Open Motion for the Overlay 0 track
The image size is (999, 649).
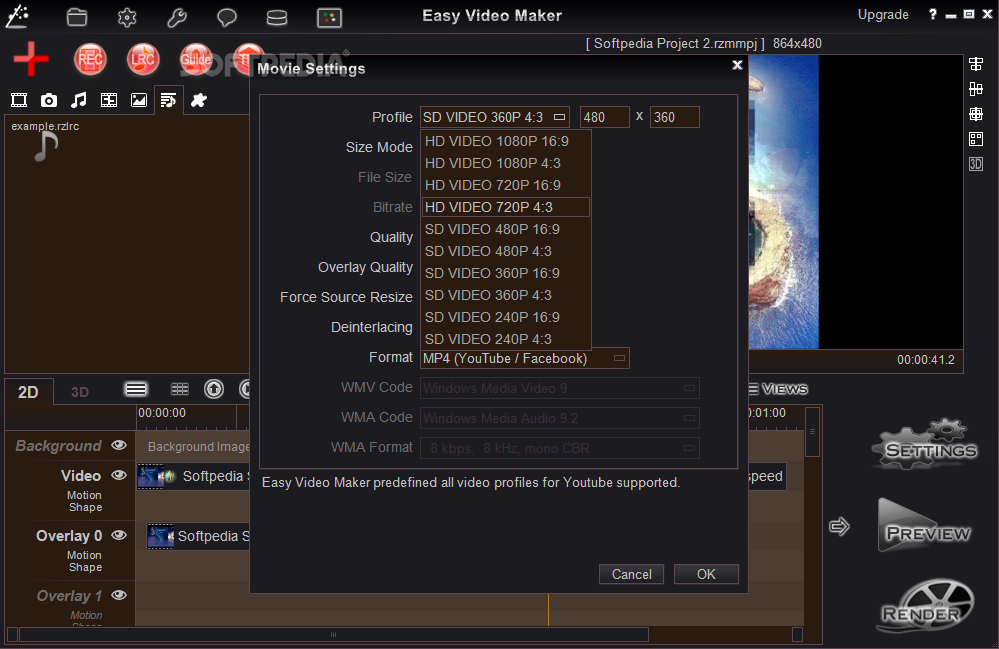(x=84, y=555)
